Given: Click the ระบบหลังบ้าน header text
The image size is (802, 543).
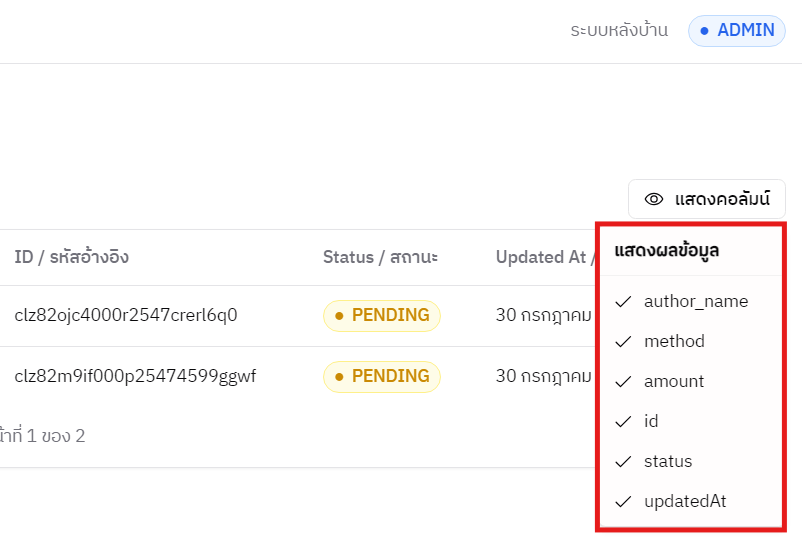Looking at the screenshot, I should (619, 30).
